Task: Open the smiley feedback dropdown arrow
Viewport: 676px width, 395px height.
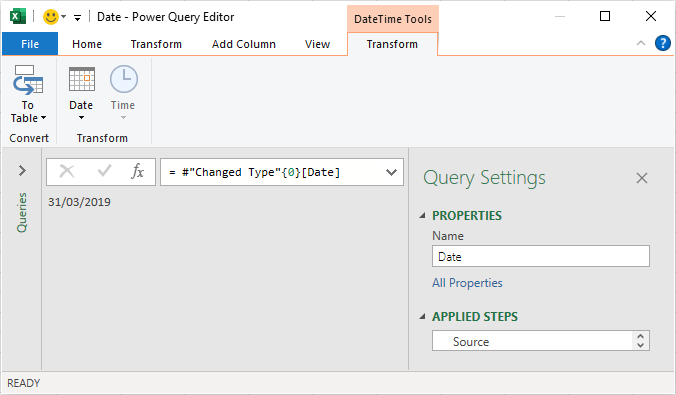Action: point(64,17)
